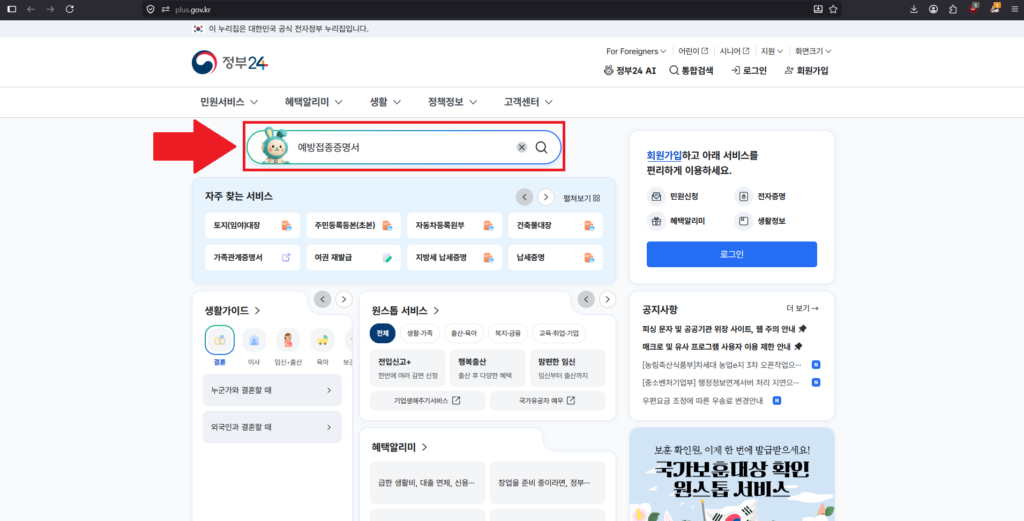The height and width of the screenshot is (521, 1024).
Task: Reload the page in browser toolbar
Action: coord(70,9)
